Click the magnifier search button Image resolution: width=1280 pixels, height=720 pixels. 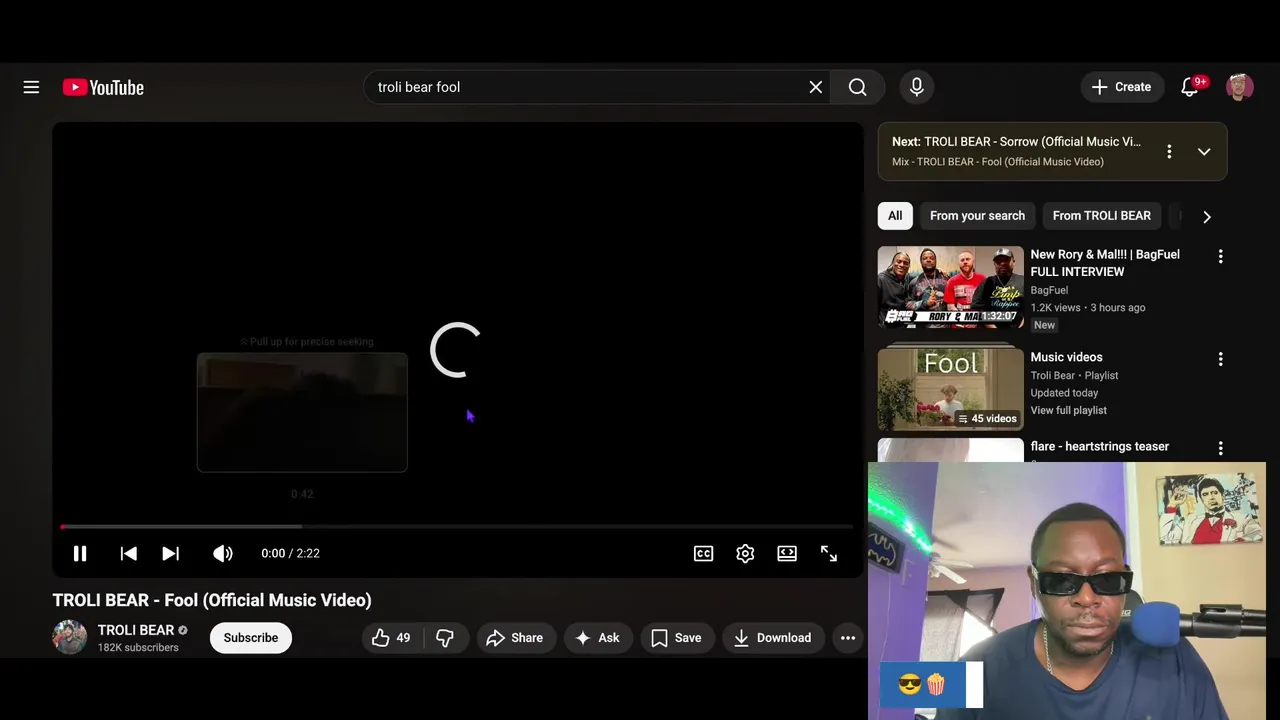click(x=858, y=87)
